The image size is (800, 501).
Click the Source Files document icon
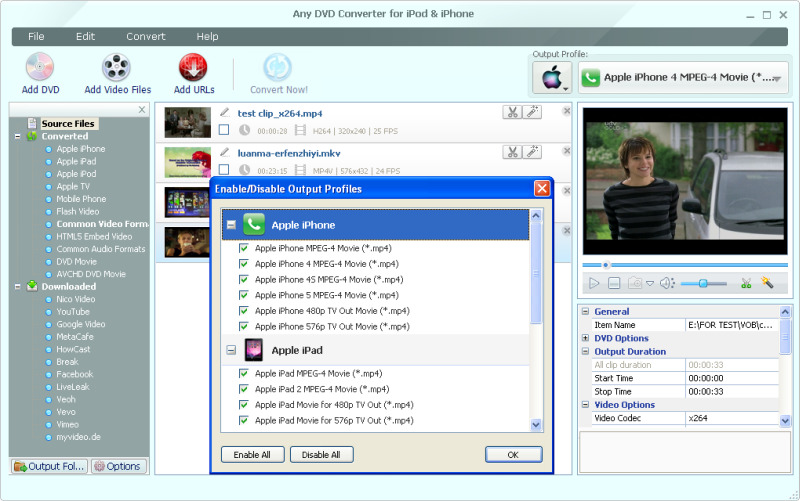[x=32, y=123]
